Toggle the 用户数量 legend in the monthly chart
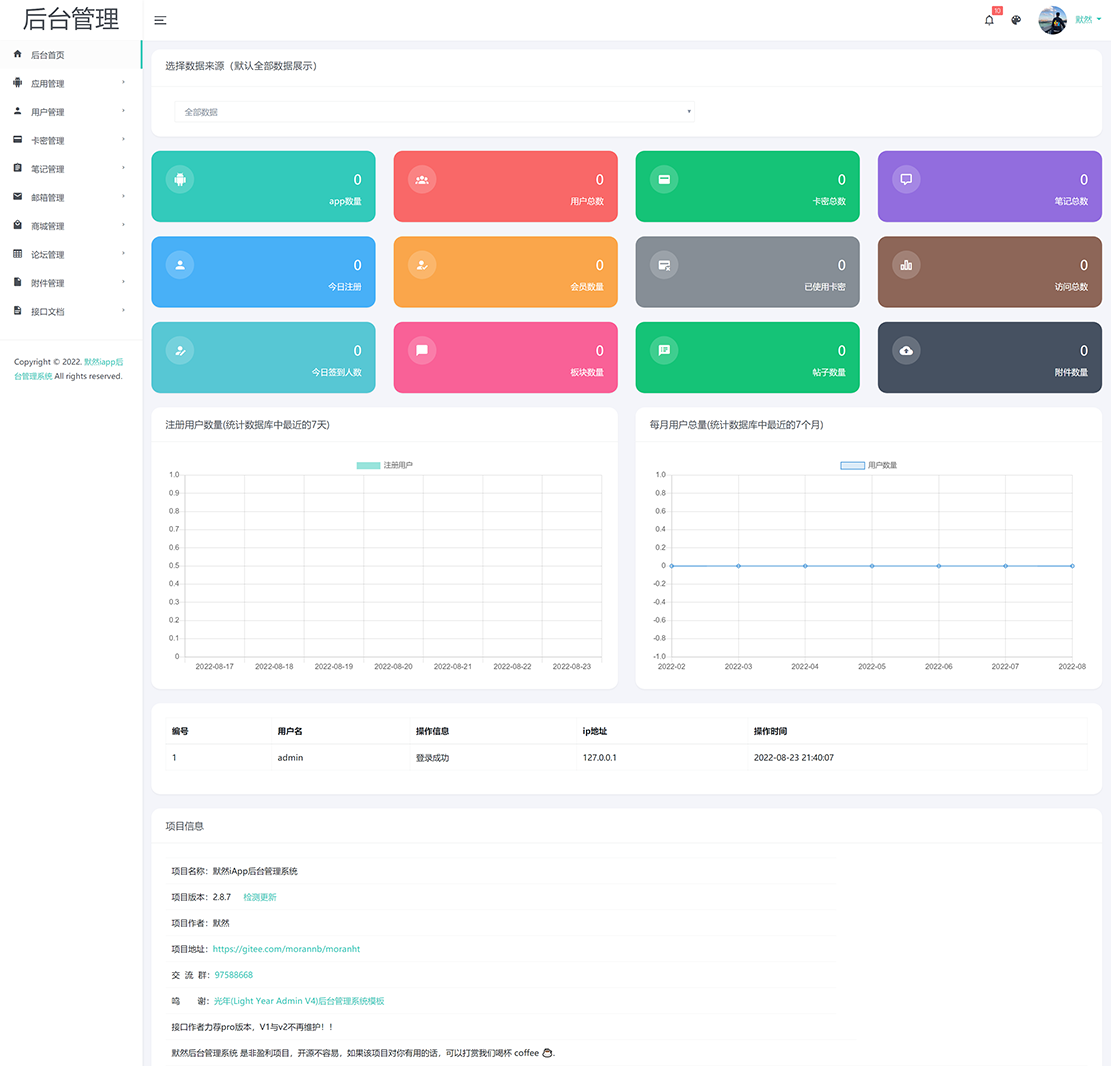The height and width of the screenshot is (1066, 1111). point(869,465)
